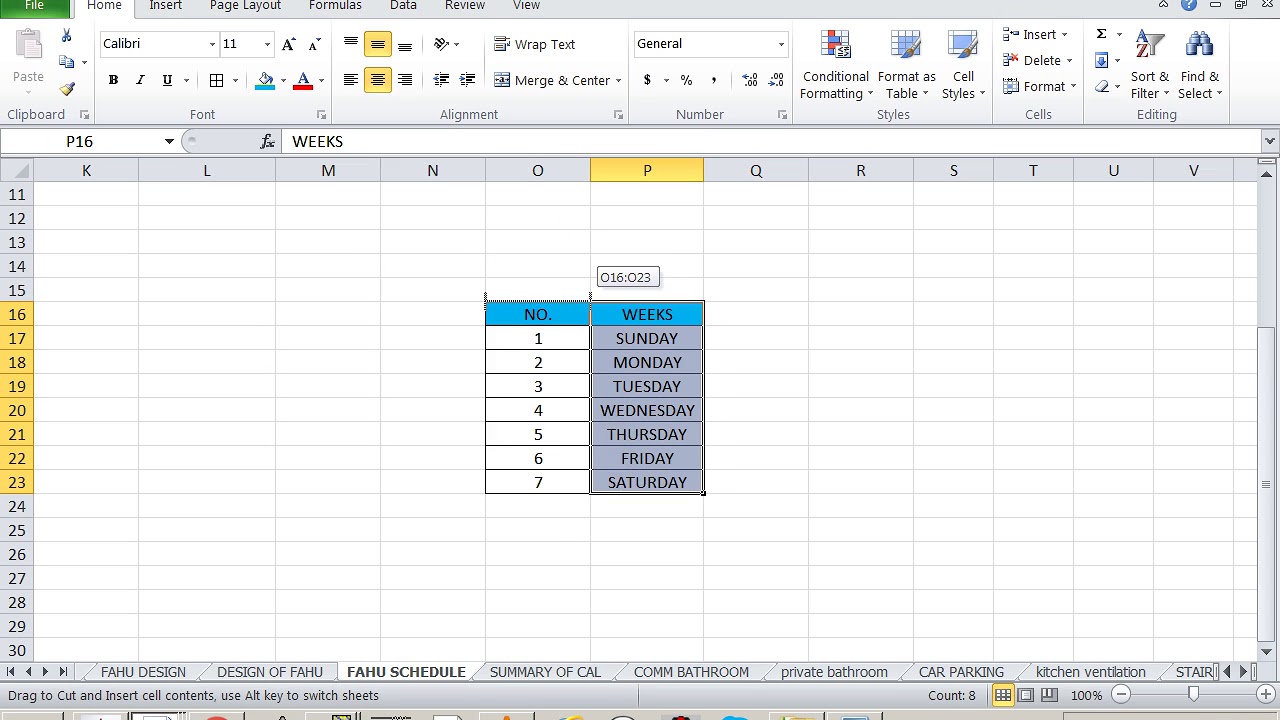Expand the Sort & Filter menu
Image resolution: width=1280 pixels, height=720 pixels.
[x=1150, y=66]
